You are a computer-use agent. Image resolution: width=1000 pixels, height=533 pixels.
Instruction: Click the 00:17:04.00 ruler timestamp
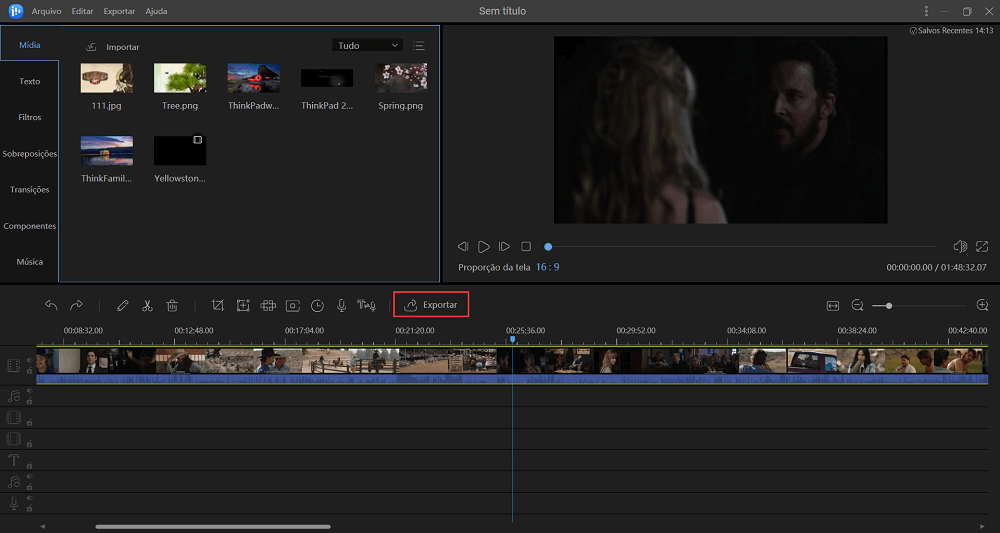click(304, 331)
